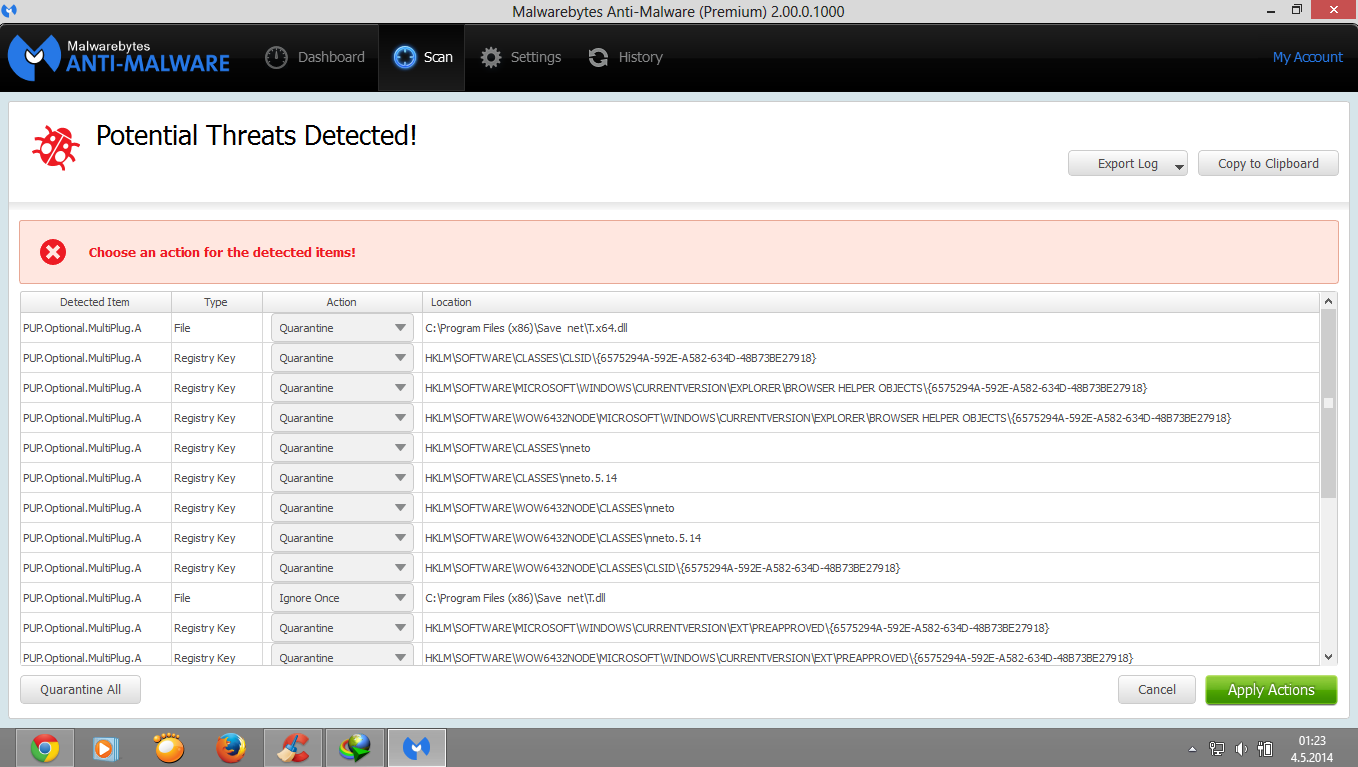Expand the Export Log dropdown arrow
The image size is (1358, 767).
pyautogui.click(x=1179, y=165)
